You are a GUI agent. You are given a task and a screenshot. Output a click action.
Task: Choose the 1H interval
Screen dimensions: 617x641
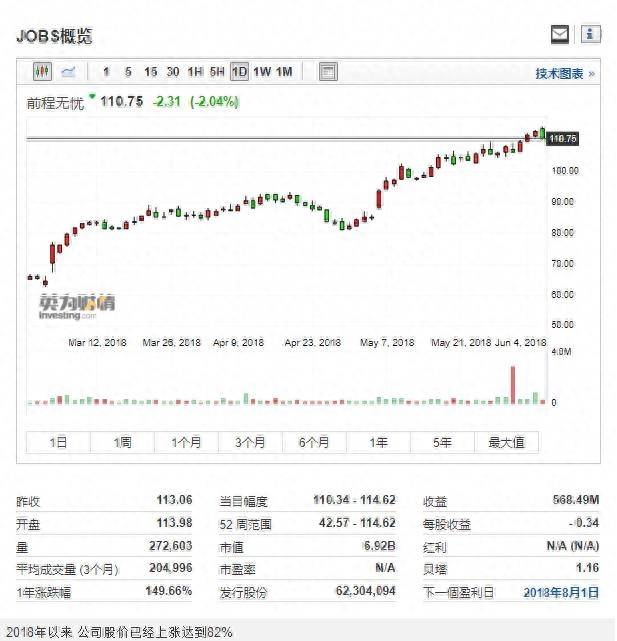pos(195,72)
